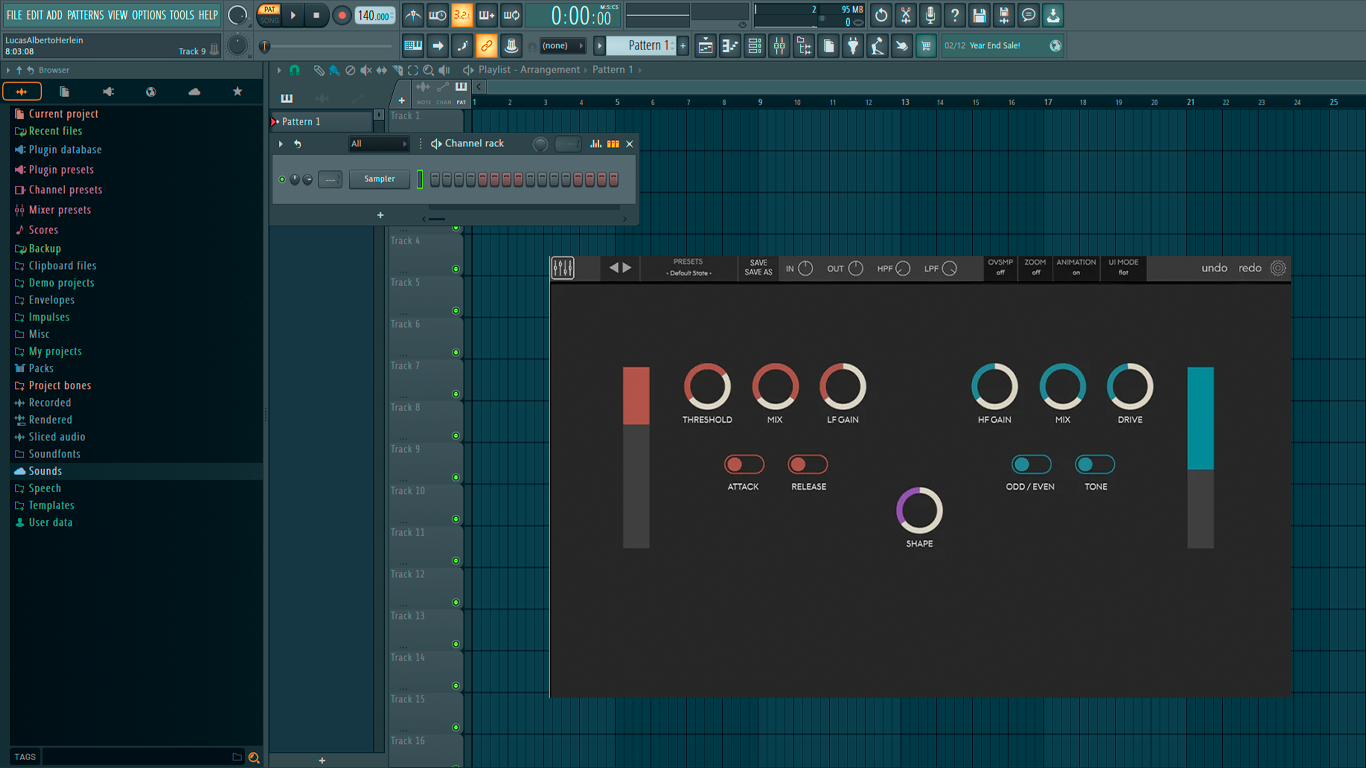Click the playlist magnet snap icon
This screenshot has width=1366, height=768.
coord(294,70)
